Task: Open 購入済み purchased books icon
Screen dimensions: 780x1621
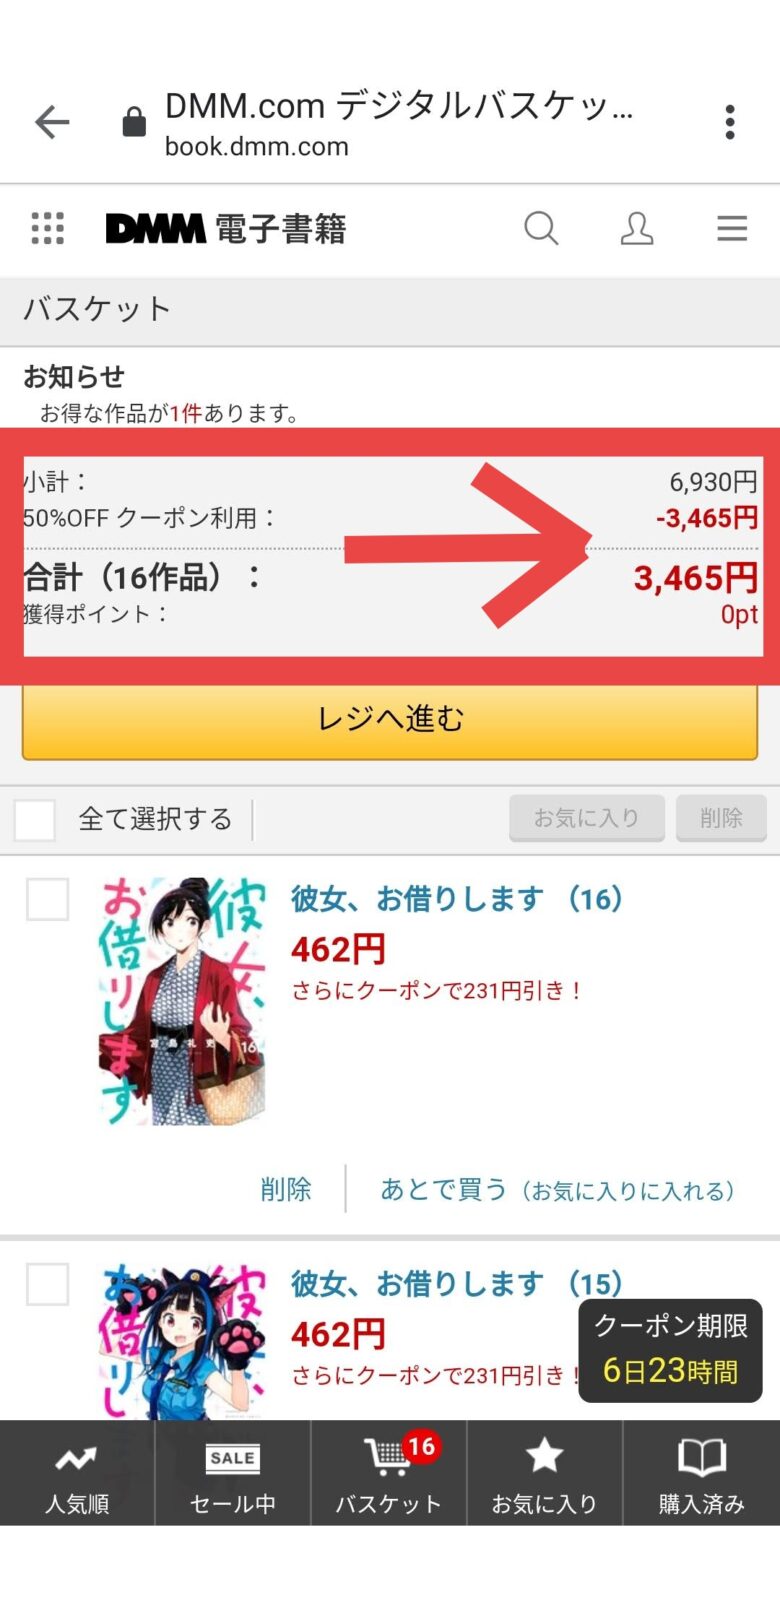Action: (x=702, y=1473)
